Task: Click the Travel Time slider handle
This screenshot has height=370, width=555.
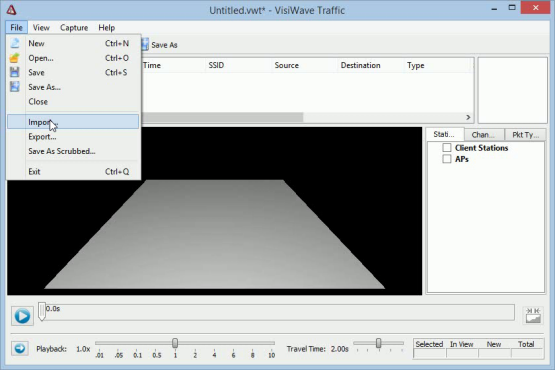Action: (x=378, y=343)
